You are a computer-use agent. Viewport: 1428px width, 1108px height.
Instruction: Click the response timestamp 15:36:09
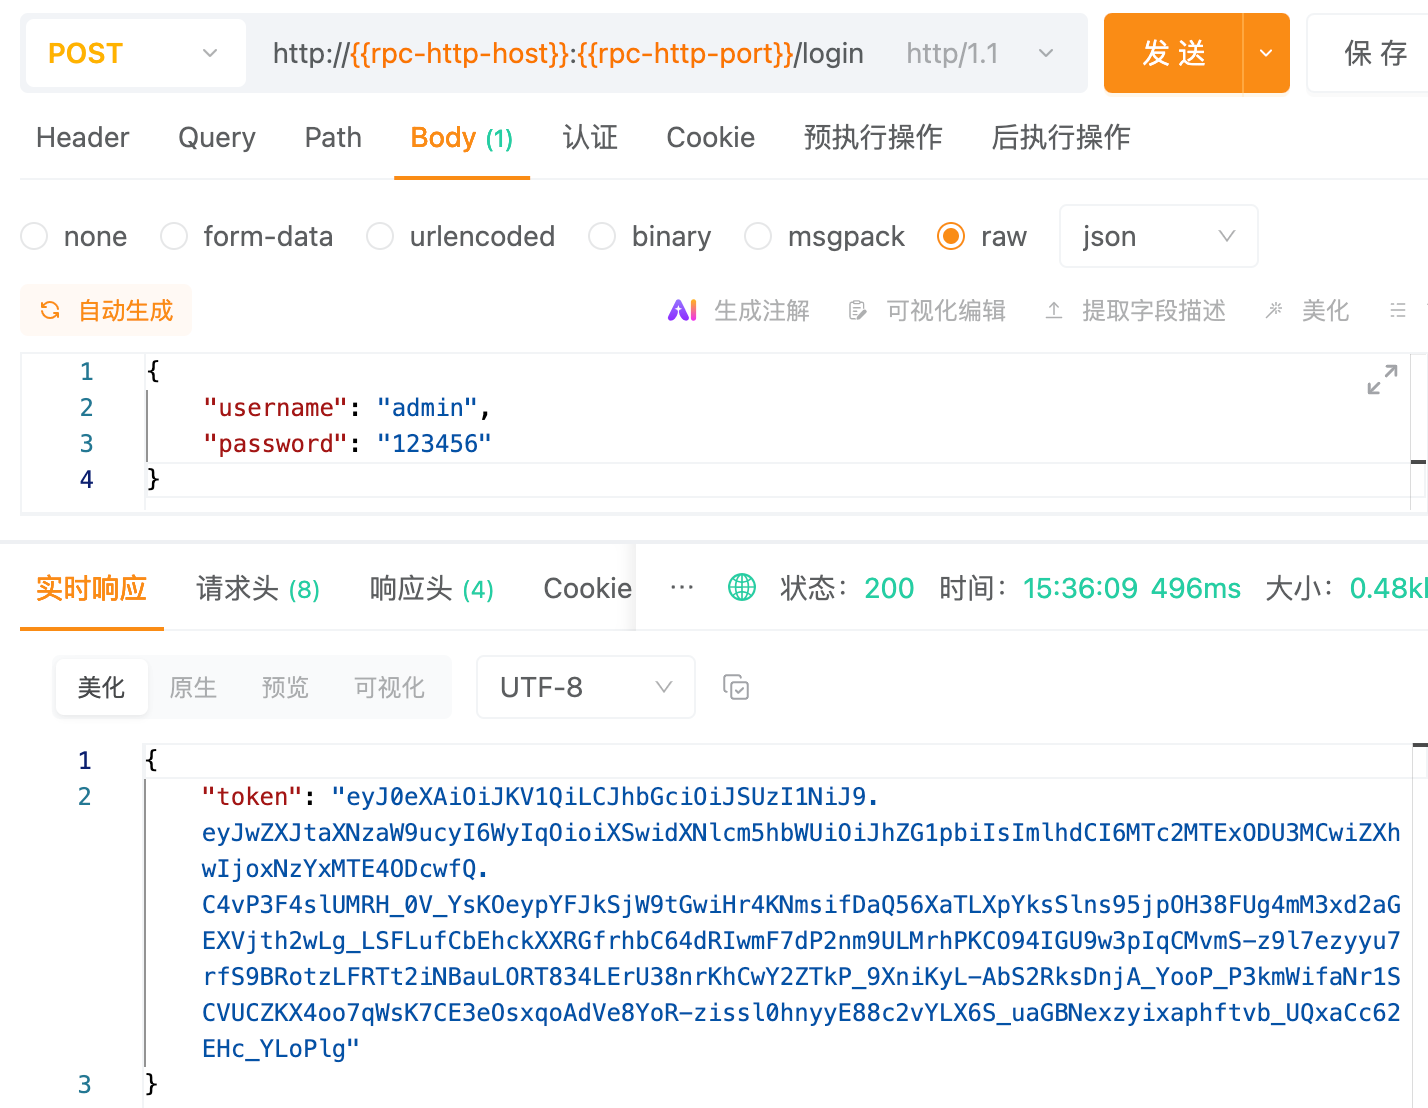click(1080, 588)
